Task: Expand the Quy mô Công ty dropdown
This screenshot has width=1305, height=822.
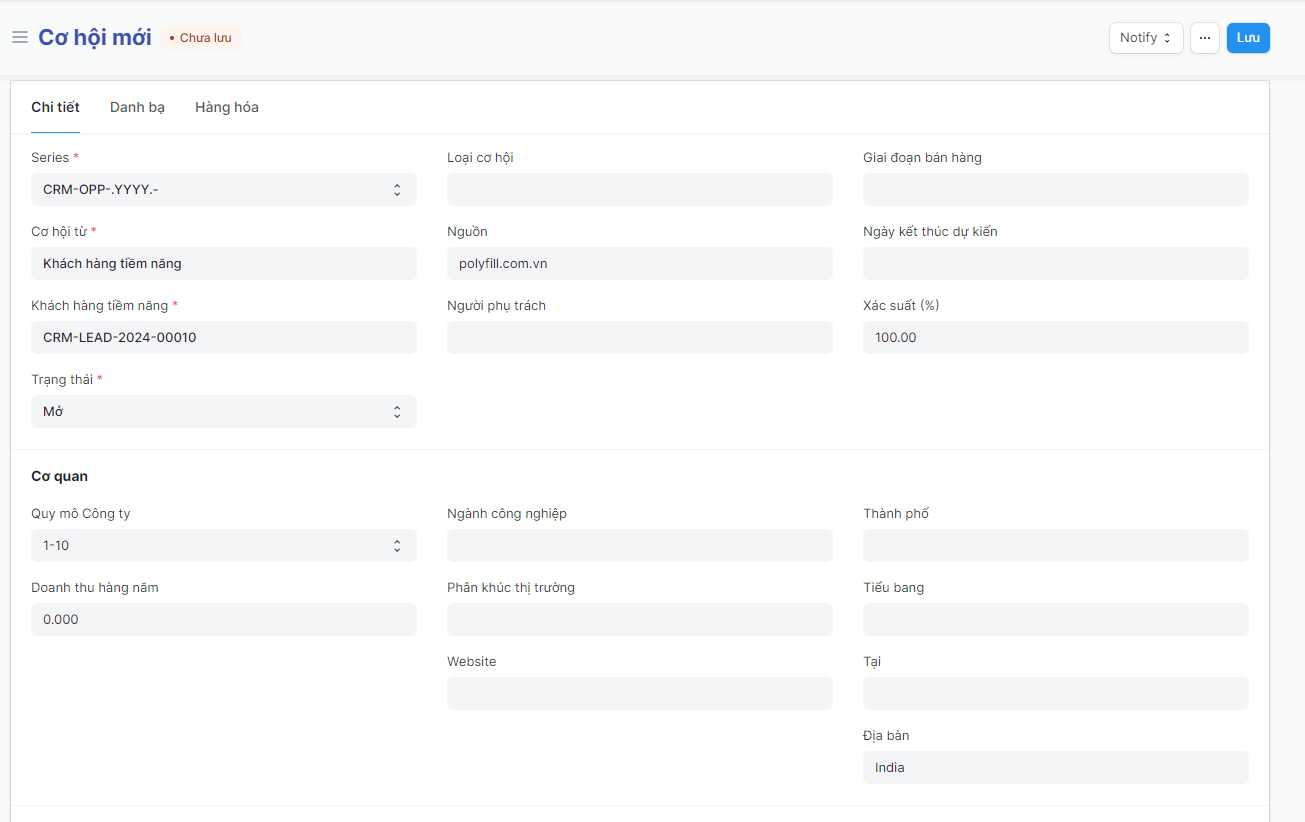Action: click(x=223, y=545)
